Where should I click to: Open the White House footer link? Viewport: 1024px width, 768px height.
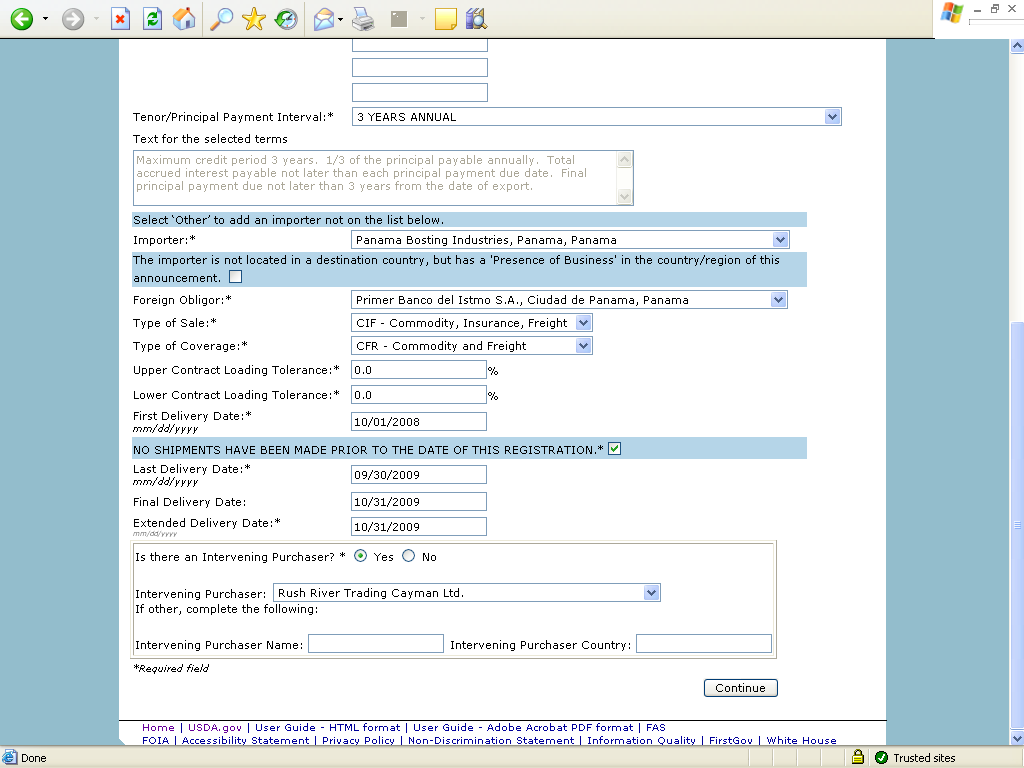point(801,741)
